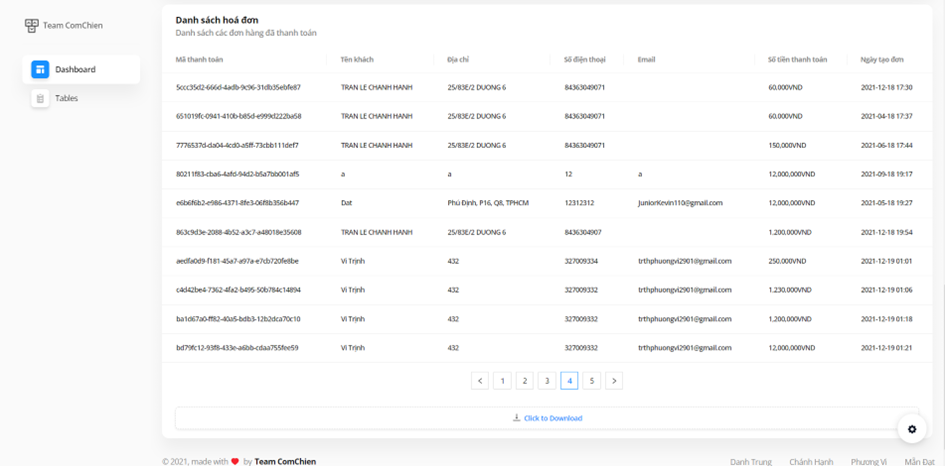The height and width of the screenshot is (466, 945).
Task: Click the date 2021-05-18 19:27
Action: coord(887,203)
